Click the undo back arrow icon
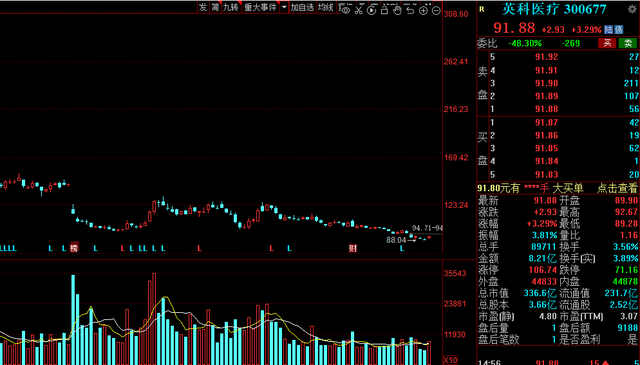The height and width of the screenshot is (365, 640). coord(410,10)
